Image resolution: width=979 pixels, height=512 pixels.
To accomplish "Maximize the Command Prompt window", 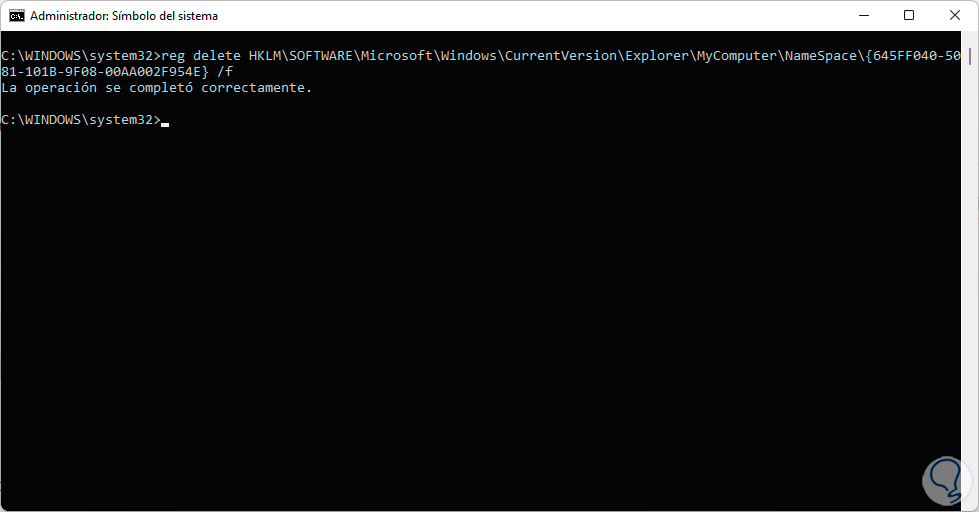I will [909, 16].
